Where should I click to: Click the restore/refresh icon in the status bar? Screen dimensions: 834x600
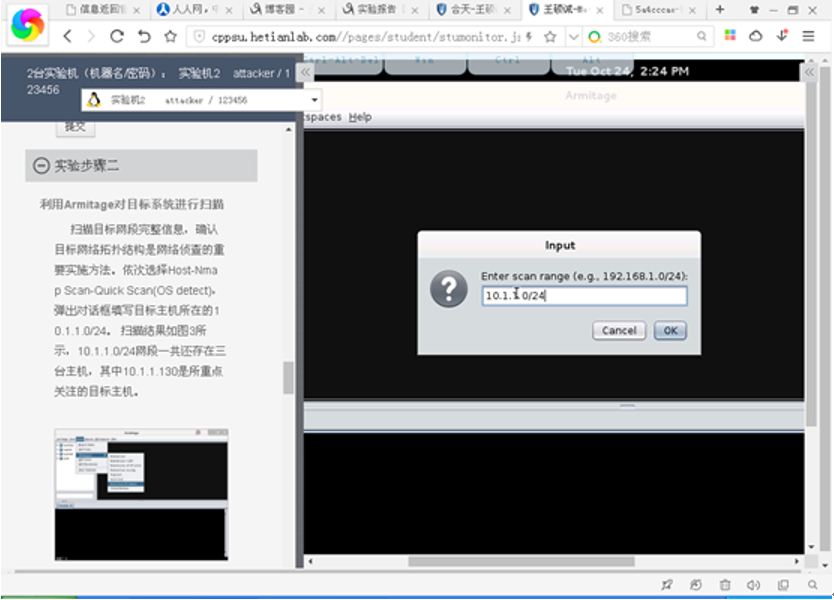click(x=696, y=585)
